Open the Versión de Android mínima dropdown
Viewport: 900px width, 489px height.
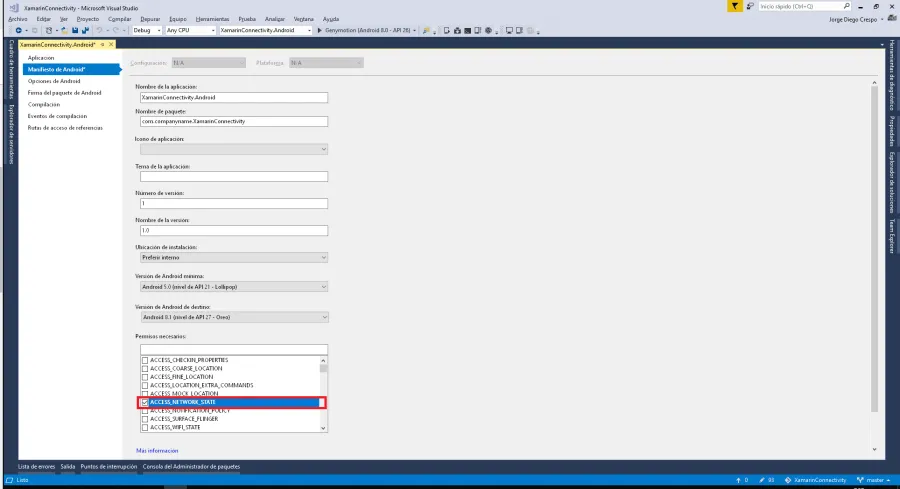(x=234, y=287)
